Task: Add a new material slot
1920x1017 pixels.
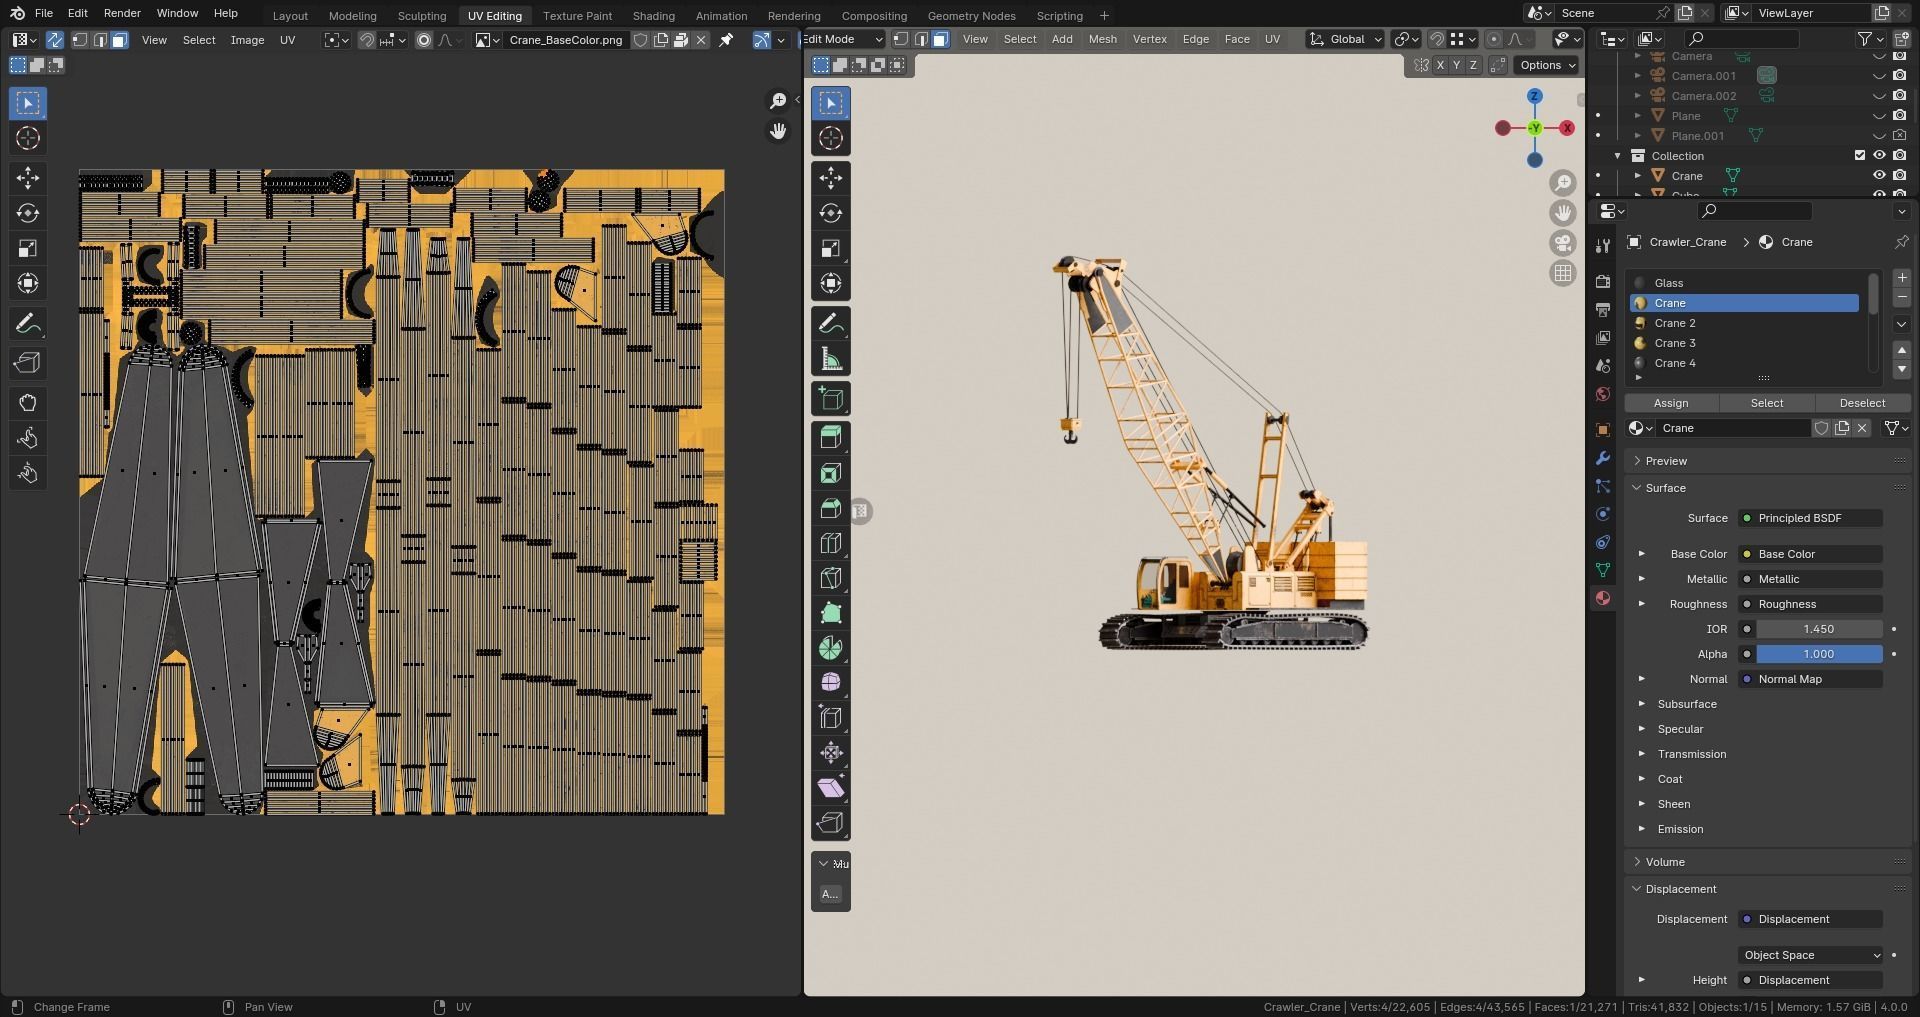Action: tap(1902, 278)
